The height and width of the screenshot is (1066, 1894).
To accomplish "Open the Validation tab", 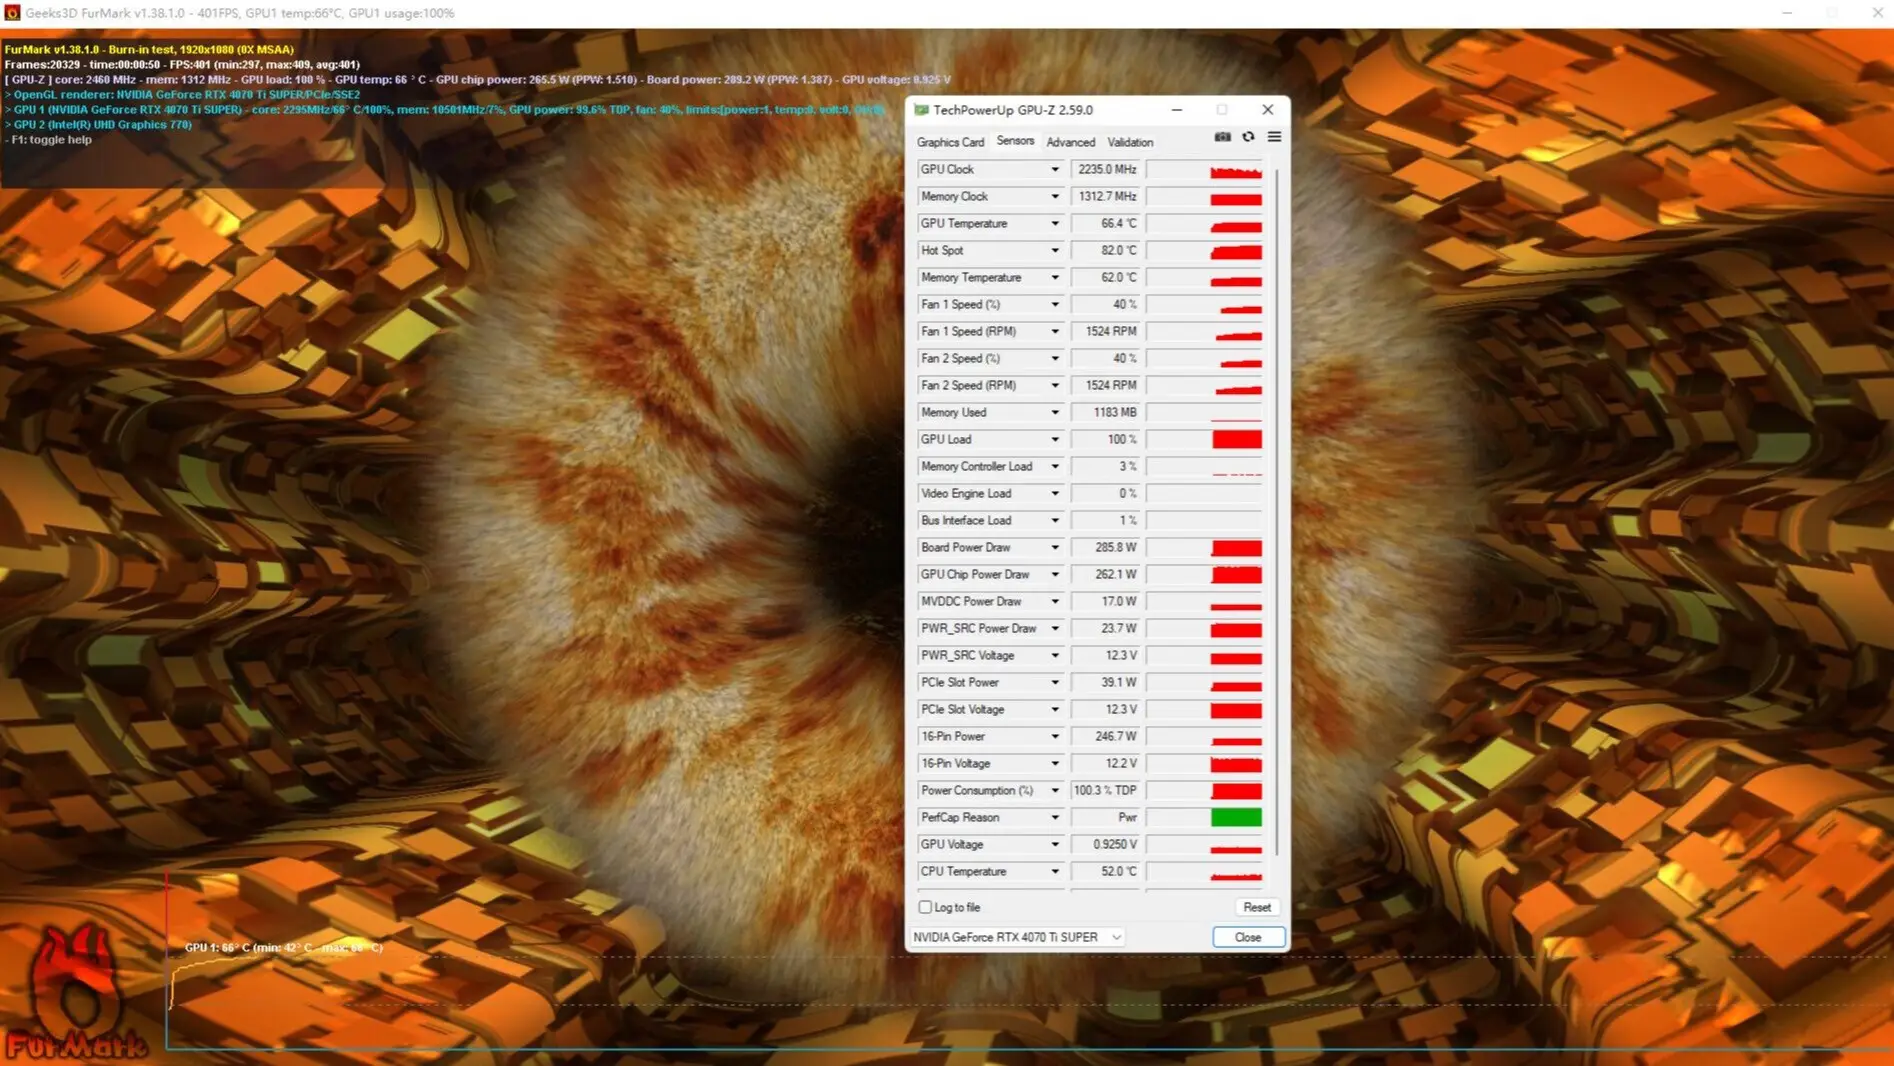I will 1130,142.
